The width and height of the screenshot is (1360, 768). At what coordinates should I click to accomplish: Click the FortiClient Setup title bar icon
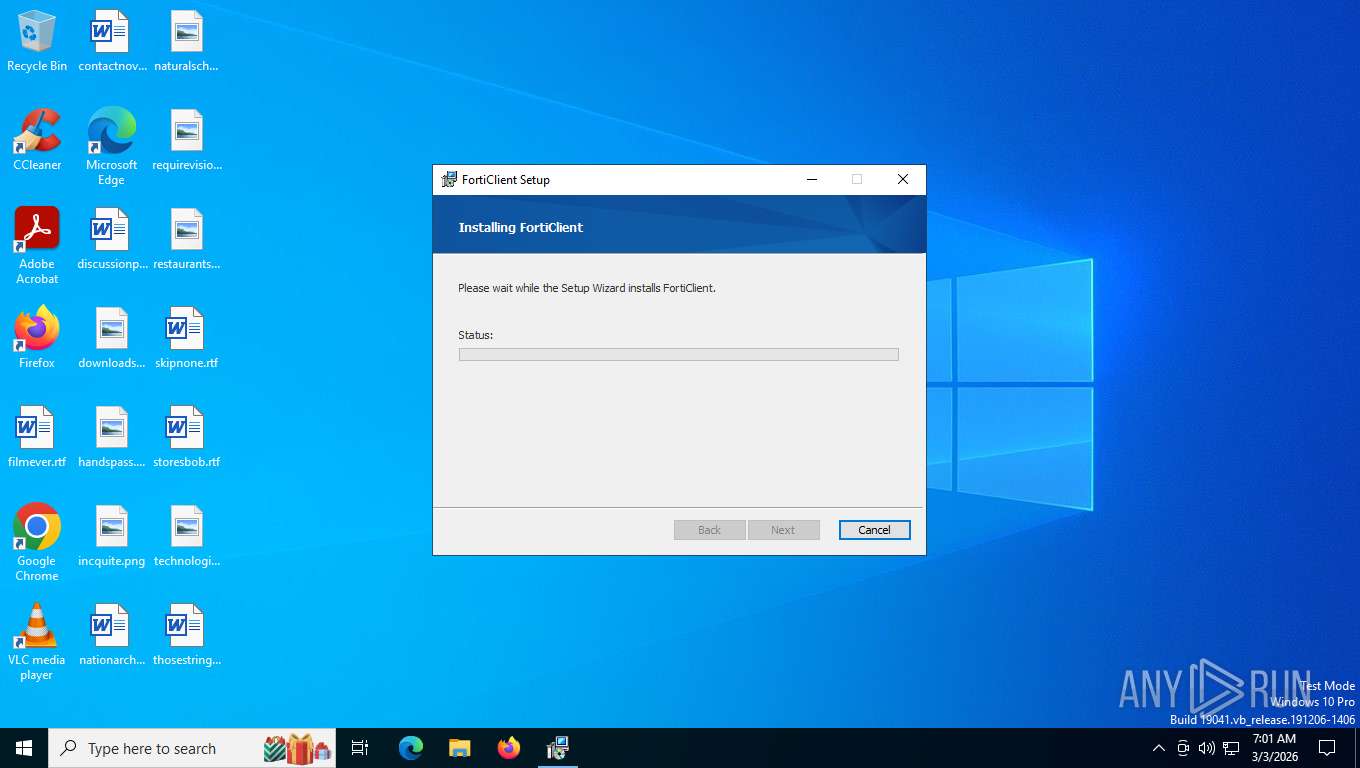click(x=450, y=180)
